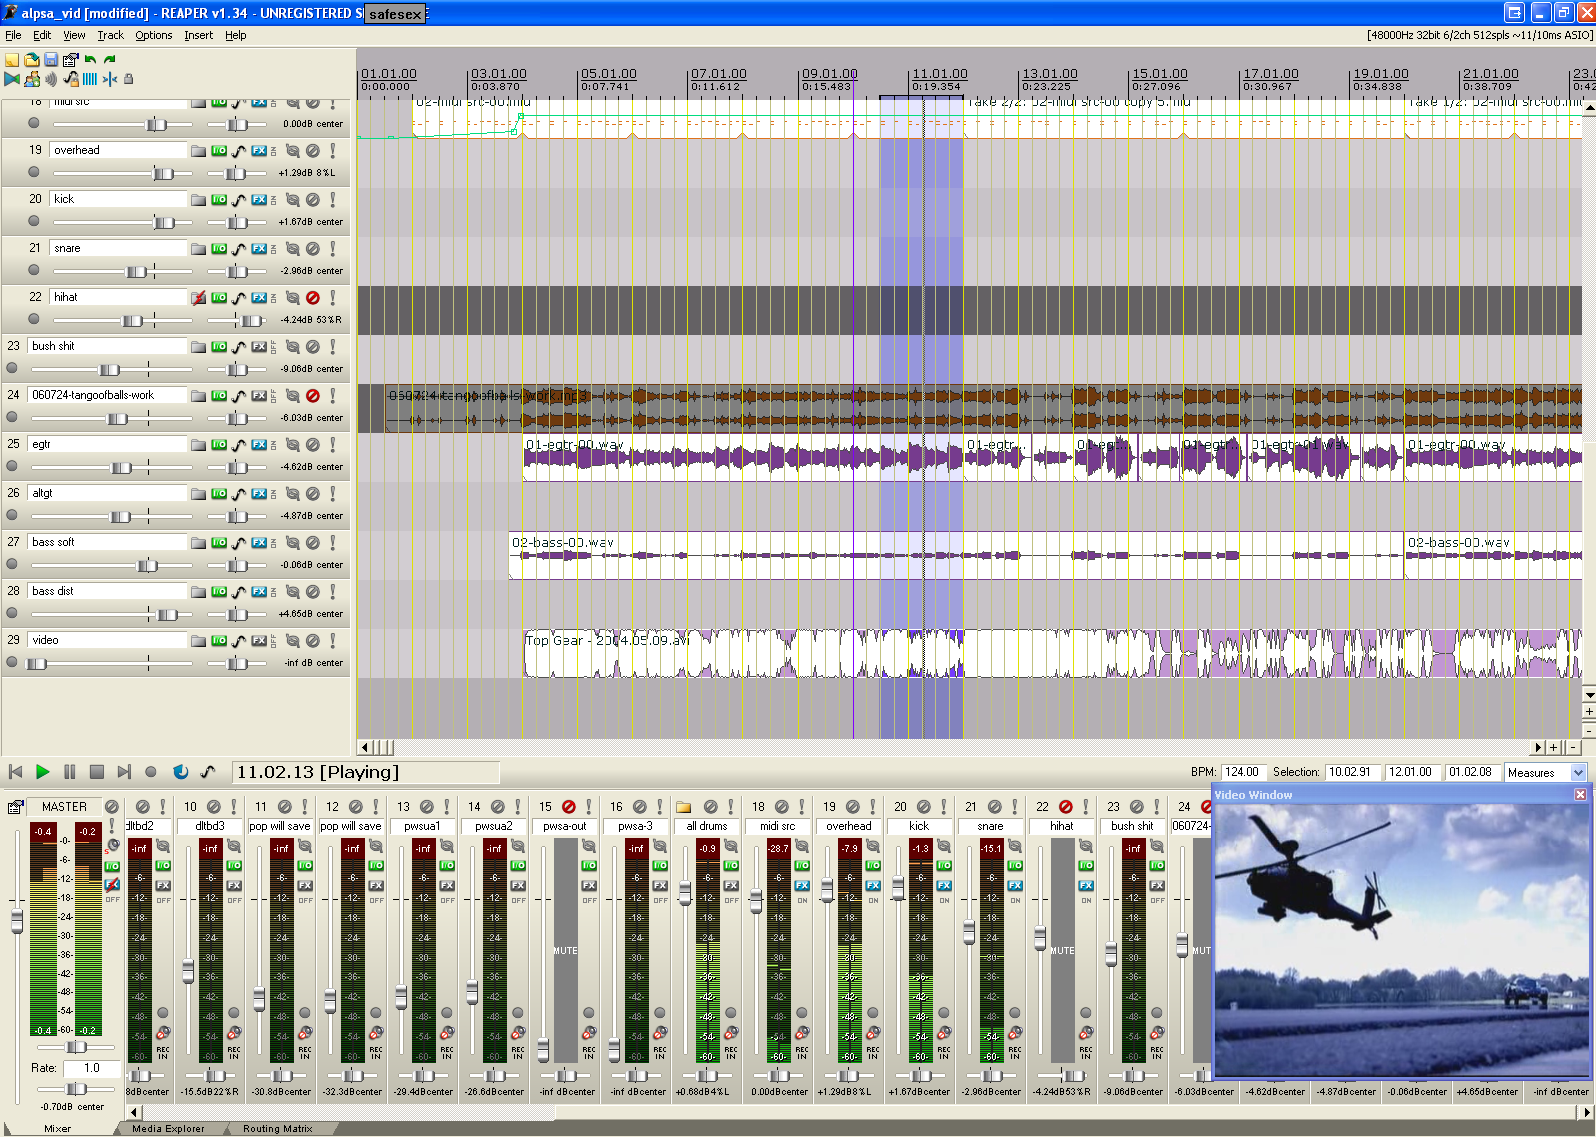Open the Insert menu
The height and width of the screenshot is (1137, 1596).
pos(198,35)
